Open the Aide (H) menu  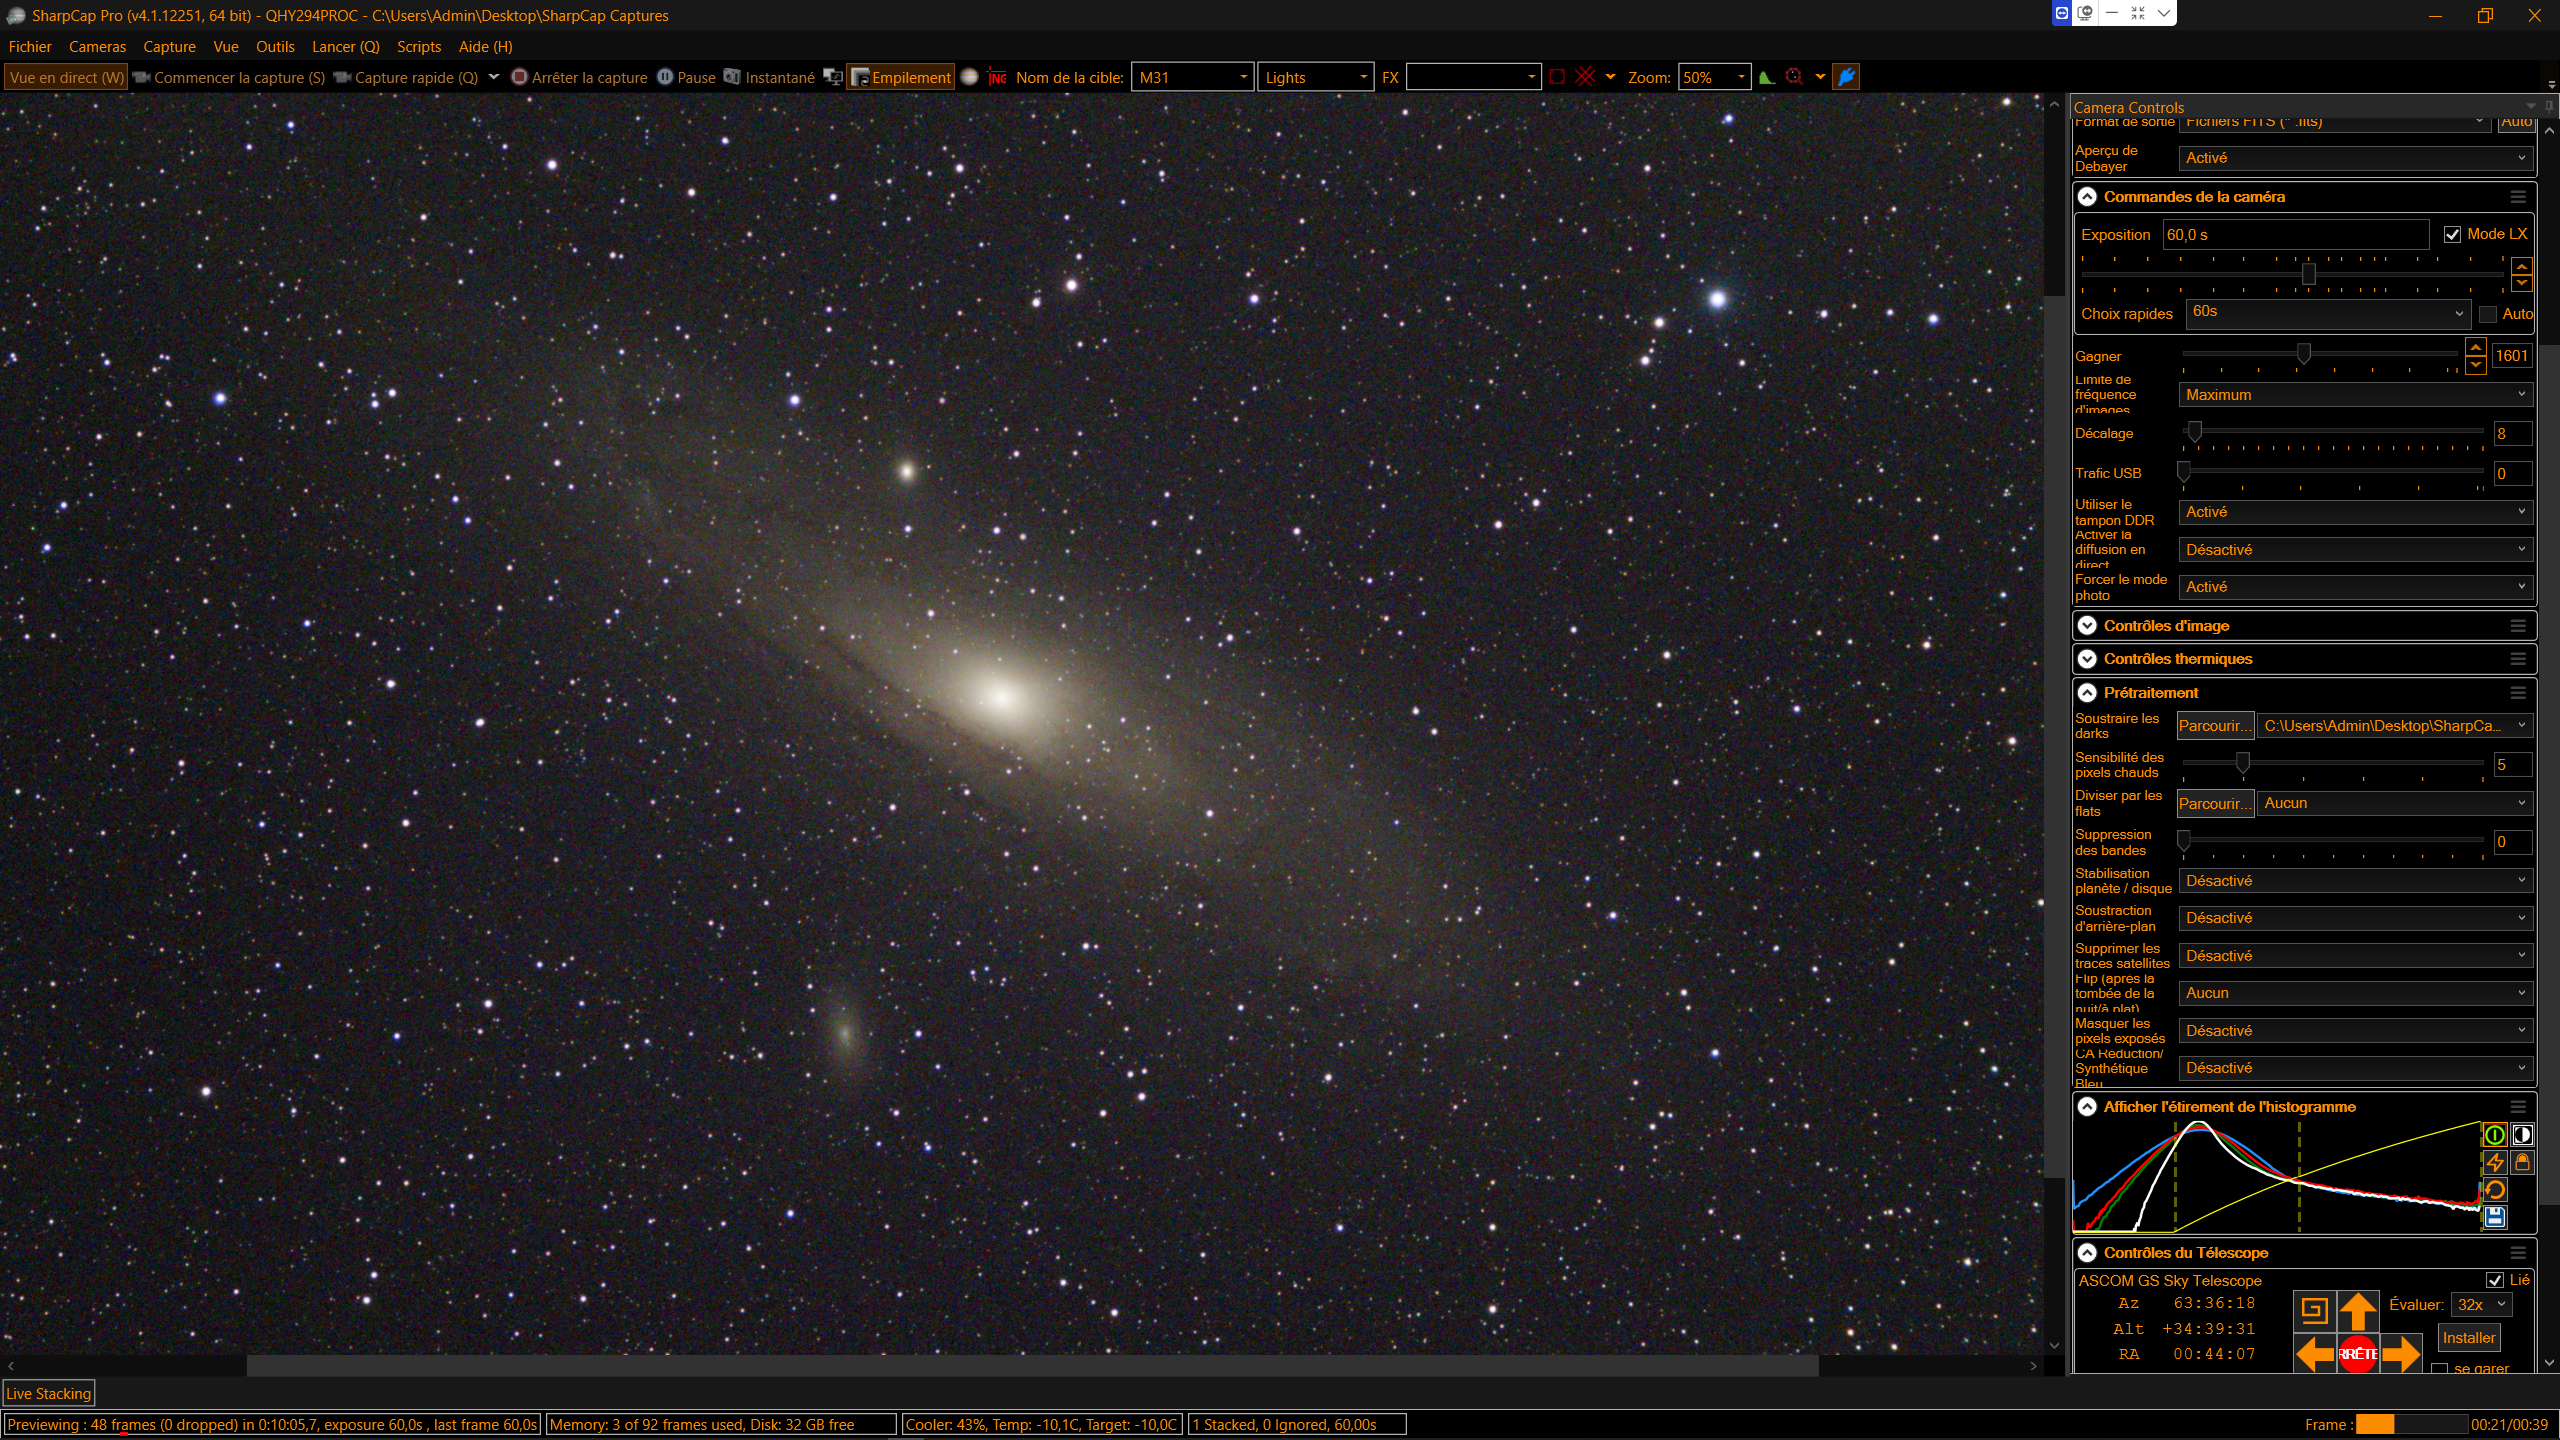[486, 47]
